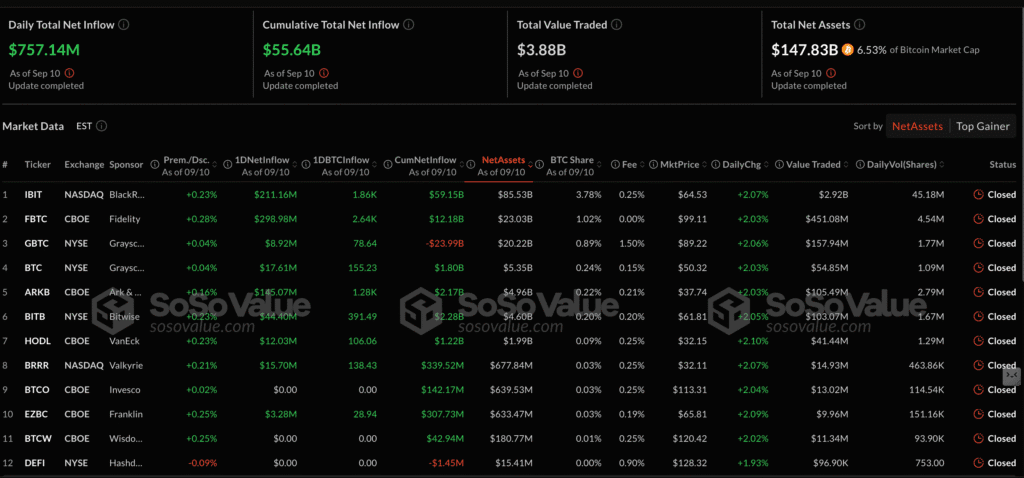Open the Total Value Traded info icon
This screenshot has width=1024, height=478.
pyautogui.click(x=617, y=24)
